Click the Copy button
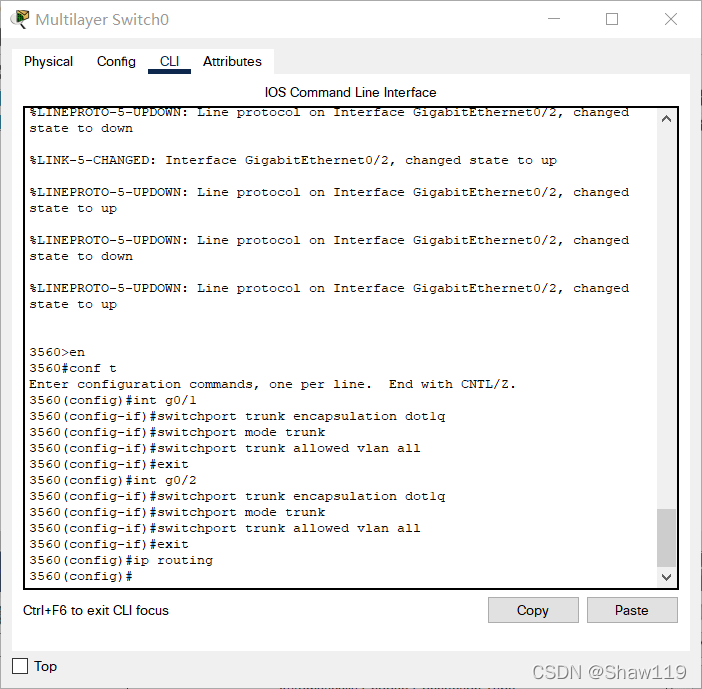 533,610
